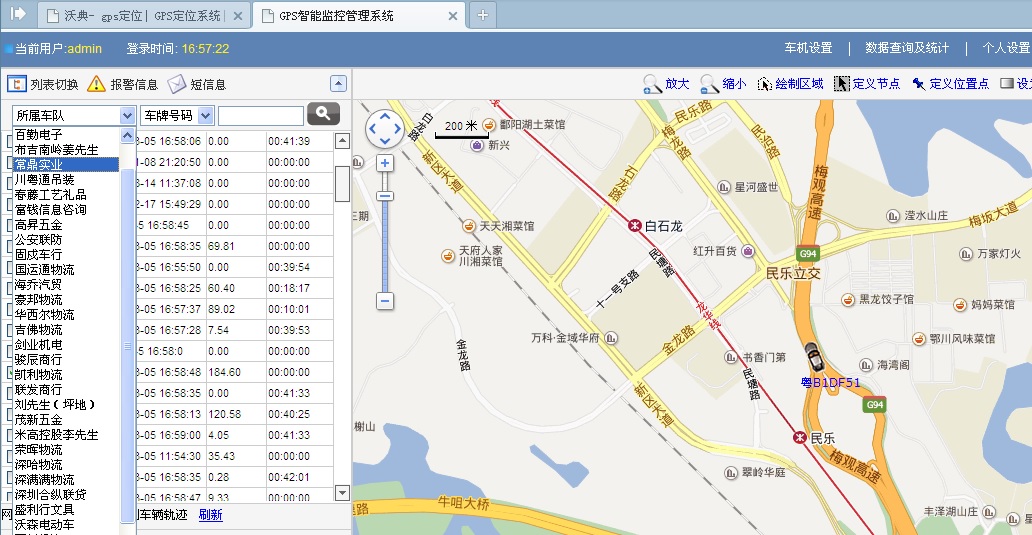Image resolution: width=1032 pixels, height=535 pixels.
Task: Click the fleet list scroll-up arrow
Action: [128, 135]
